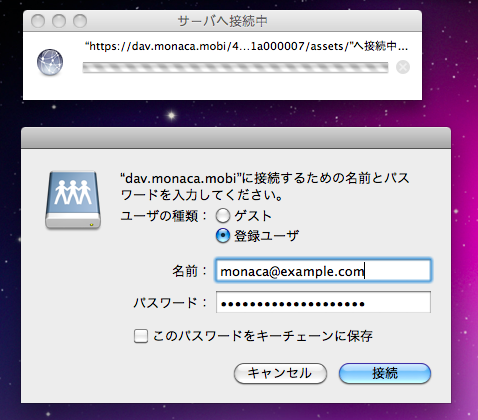
Task: Click the network globe icon in connecting window
Action: pyautogui.click(x=50, y=62)
